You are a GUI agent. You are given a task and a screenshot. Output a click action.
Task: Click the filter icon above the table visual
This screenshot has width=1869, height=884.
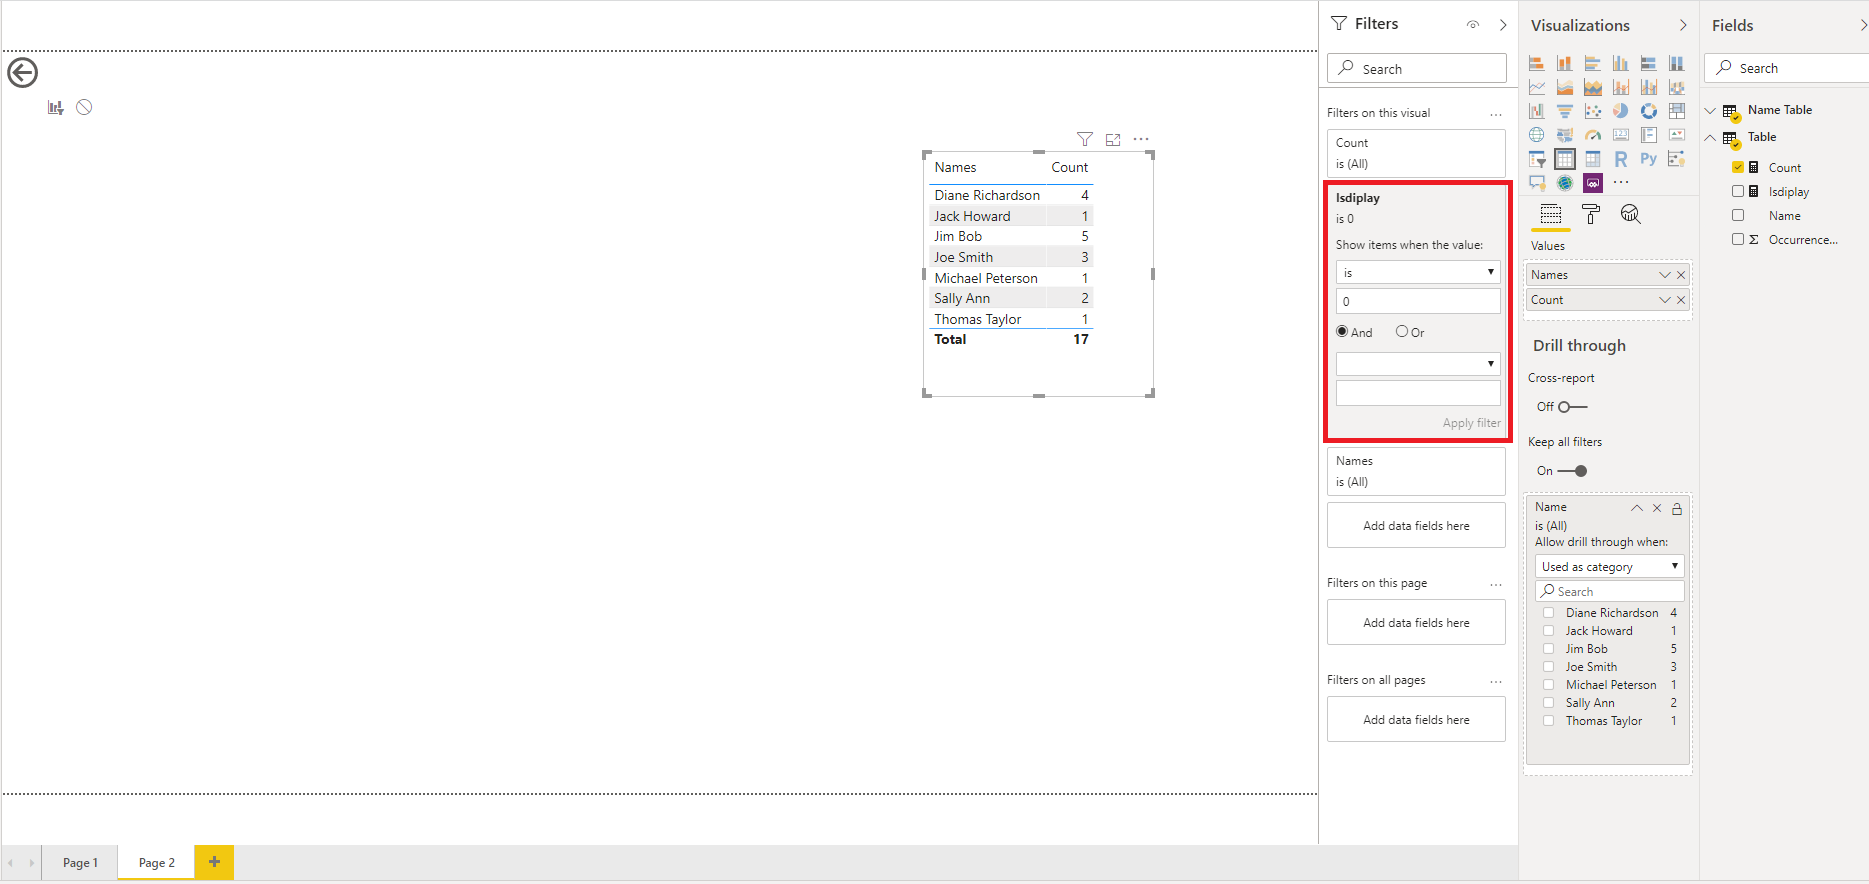click(1084, 140)
